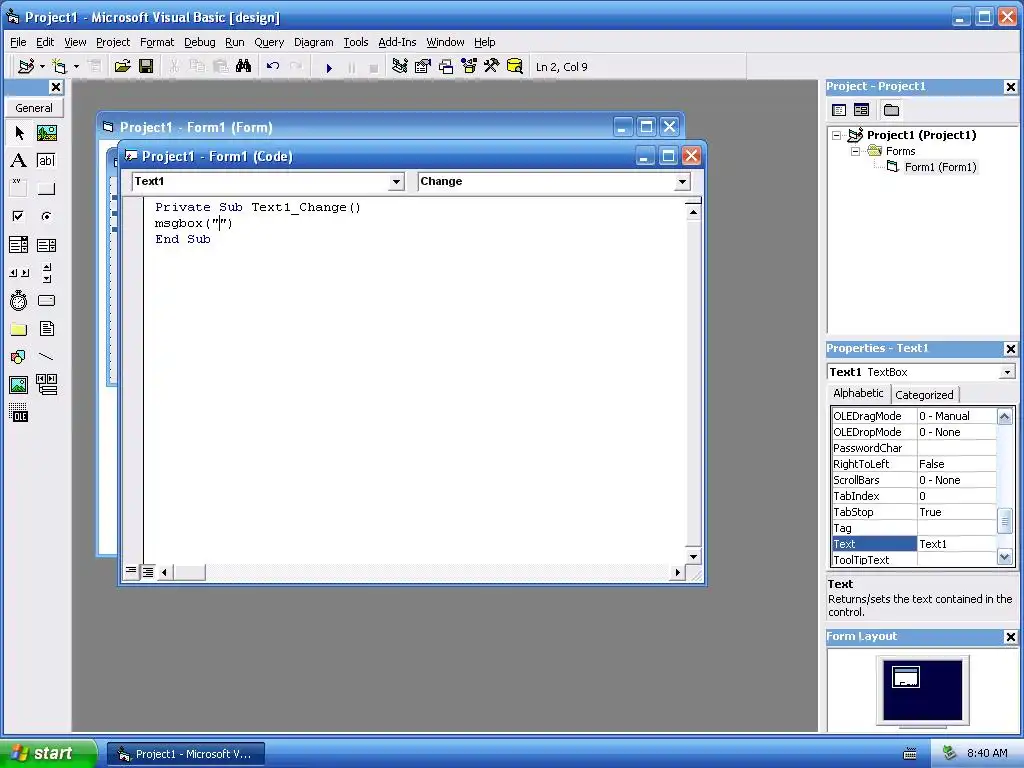1024x768 pixels.
Task: Select the PasswordChar property row
Action: pos(914,448)
